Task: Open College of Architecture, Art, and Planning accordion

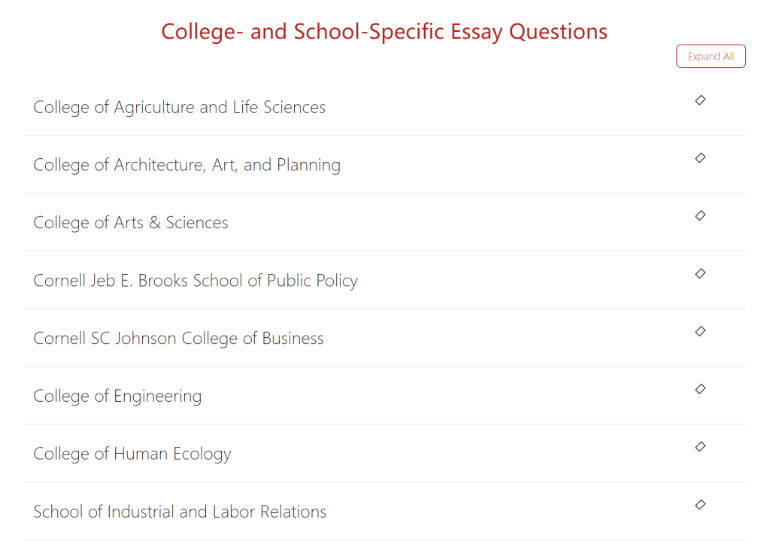Action: click(186, 165)
